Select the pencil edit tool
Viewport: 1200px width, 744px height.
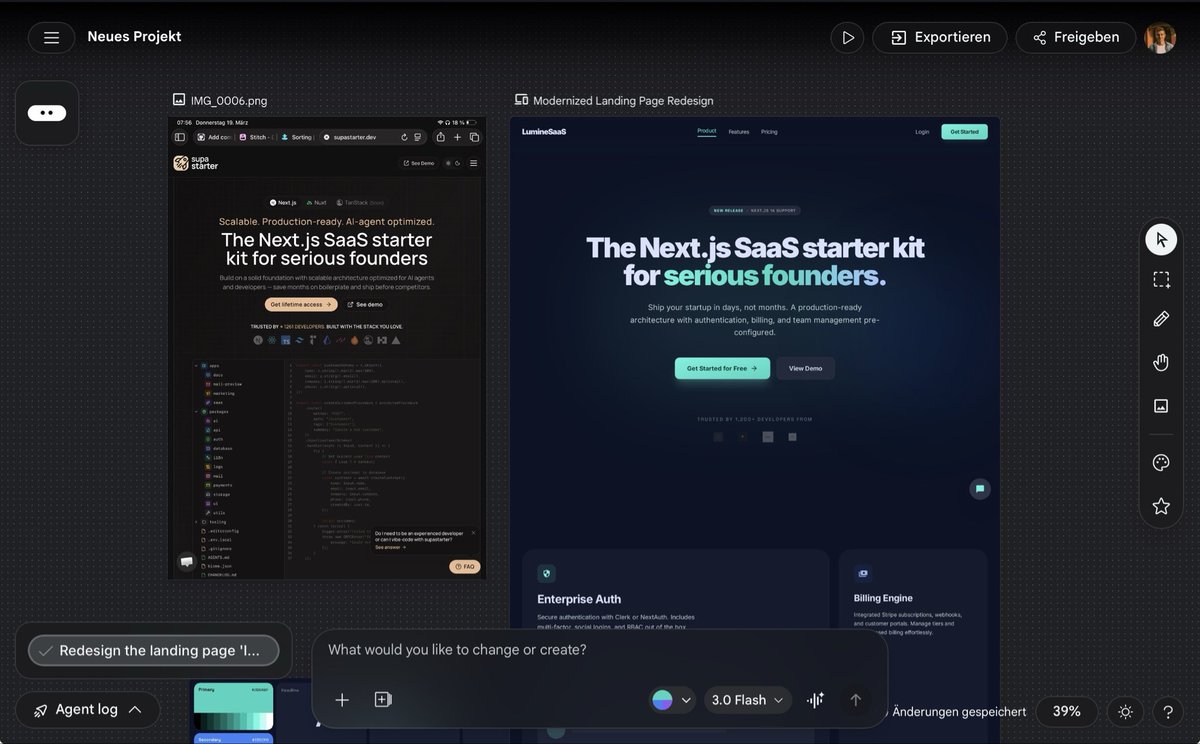pyautogui.click(x=1161, y=319)
